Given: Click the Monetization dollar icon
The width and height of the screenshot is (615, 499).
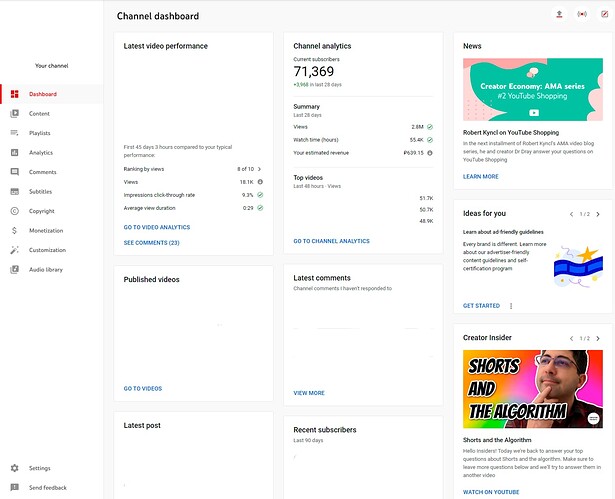Looking at the screenshot, I should [x=15, y=231].
